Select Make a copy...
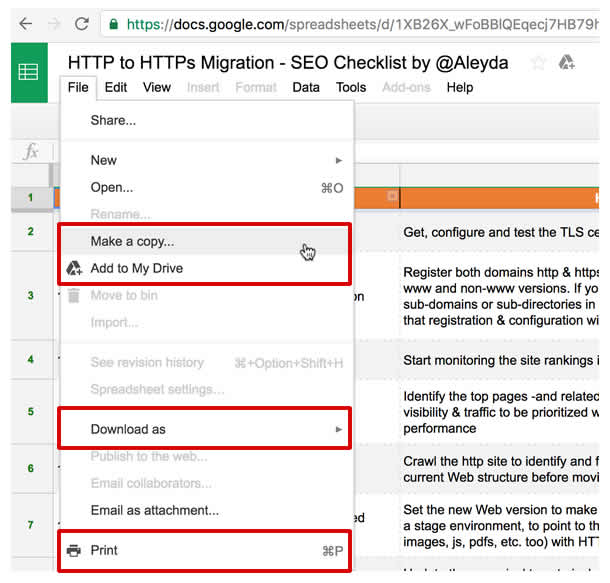The height and width of the screenshot is (583, 610). (x=205, y=241)
